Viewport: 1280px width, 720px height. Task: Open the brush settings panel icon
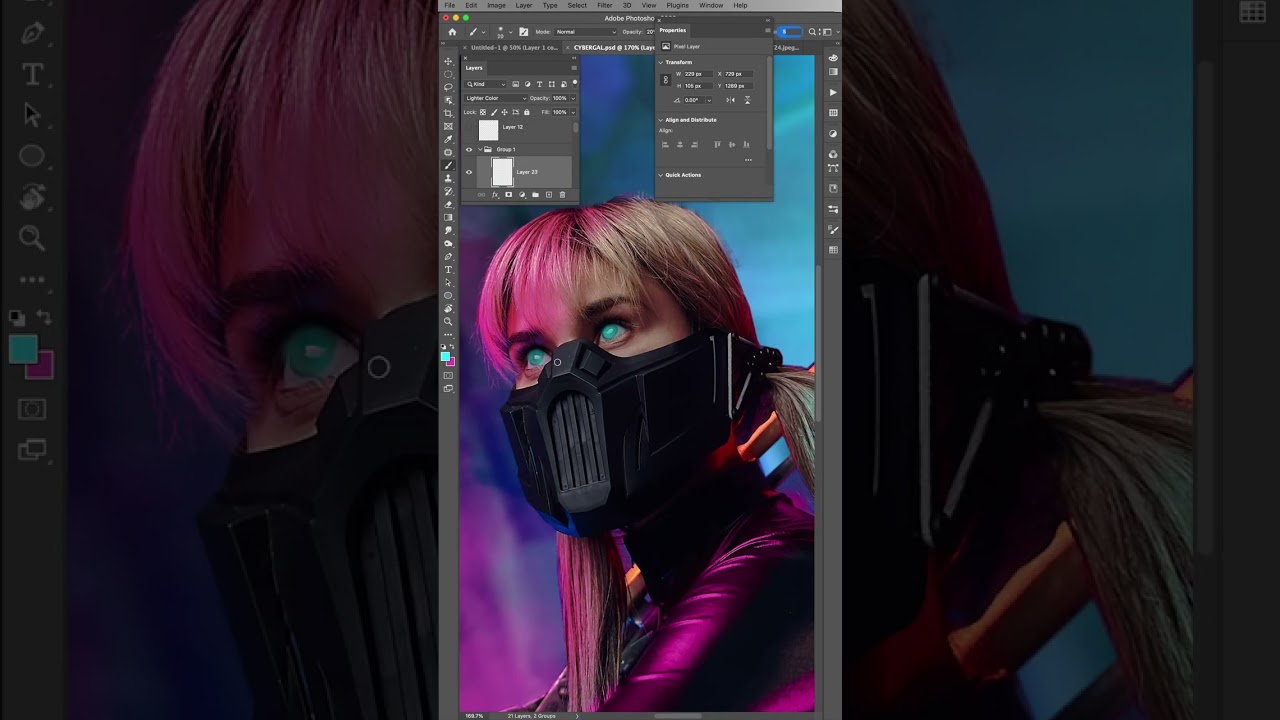click(x=523, y=32)
